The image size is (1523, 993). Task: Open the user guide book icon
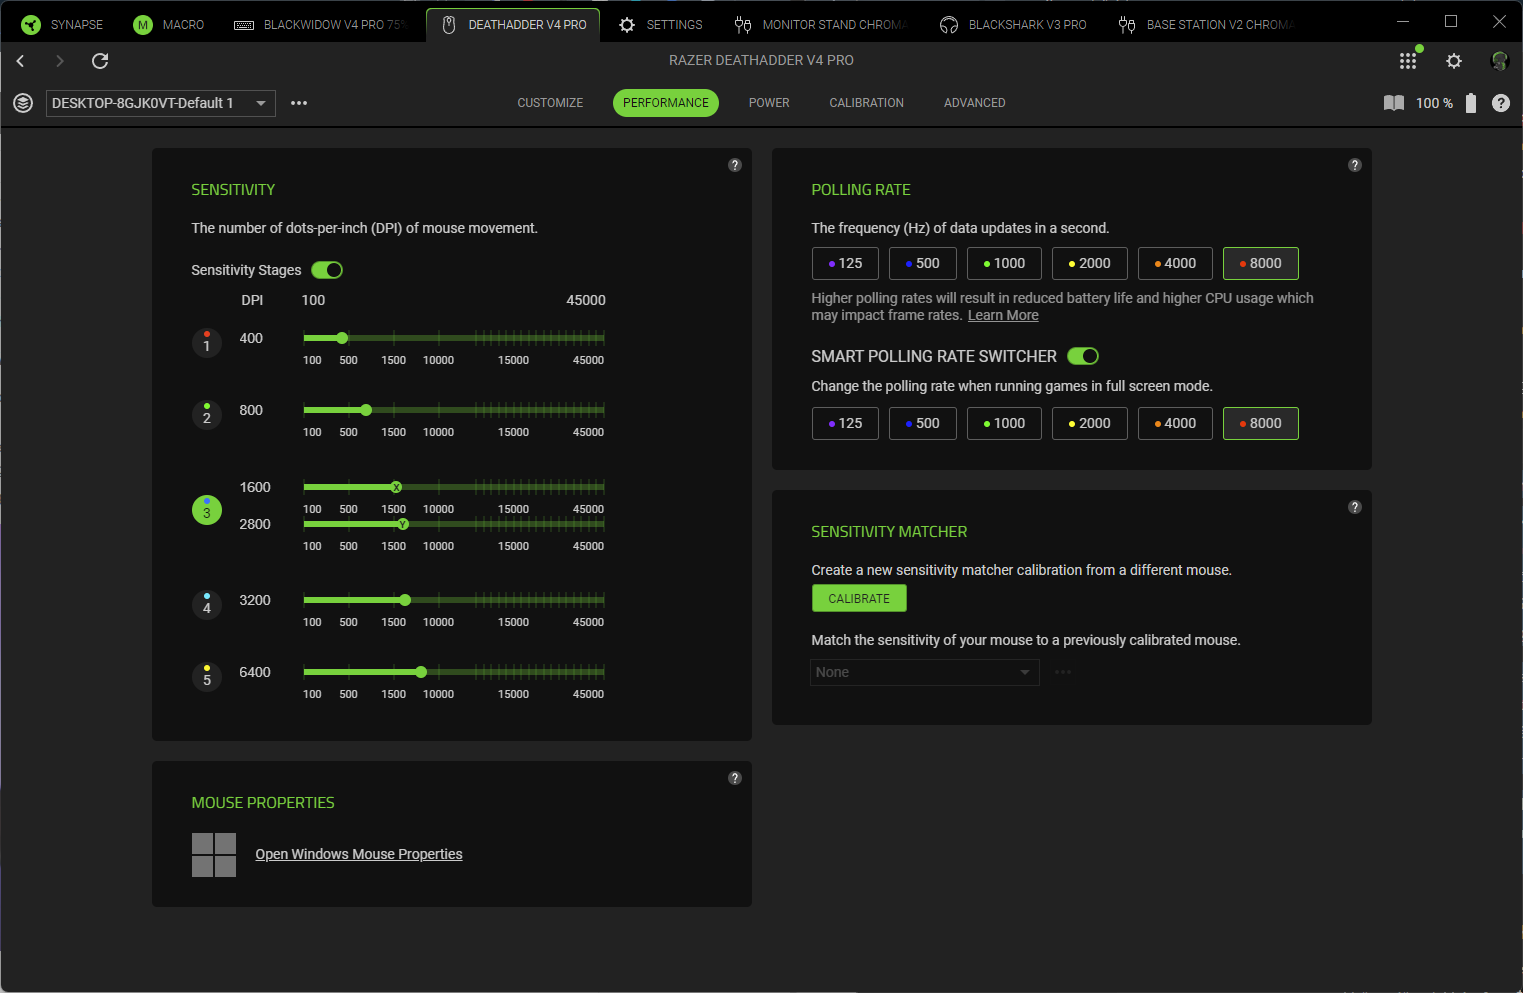1393,103
